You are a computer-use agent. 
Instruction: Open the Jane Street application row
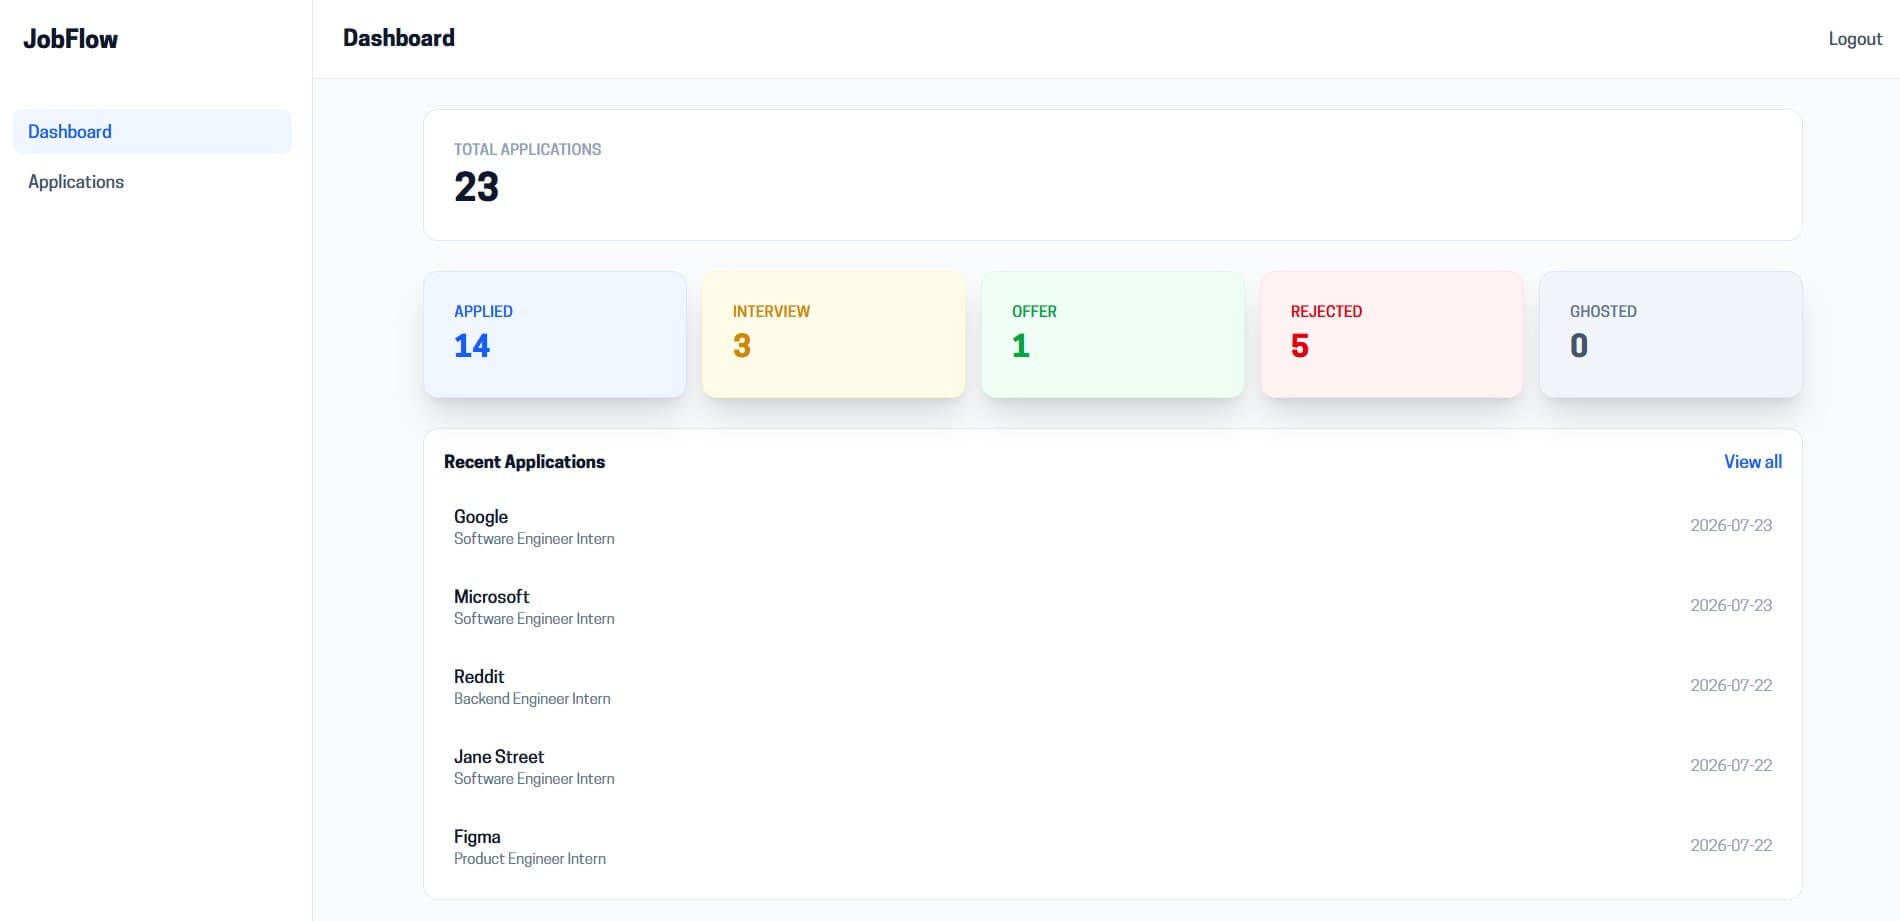pos(1112,766)
